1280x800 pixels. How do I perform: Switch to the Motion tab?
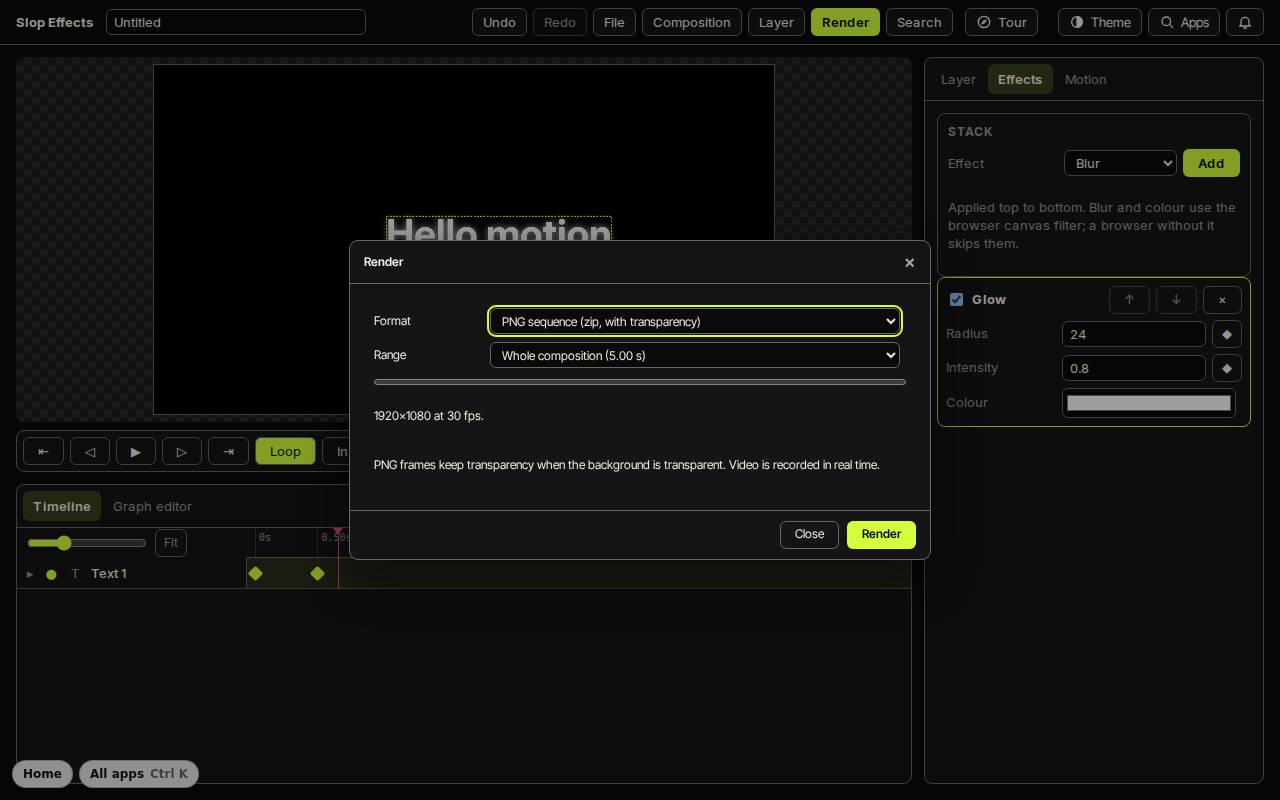click(x=1085, y=79)
